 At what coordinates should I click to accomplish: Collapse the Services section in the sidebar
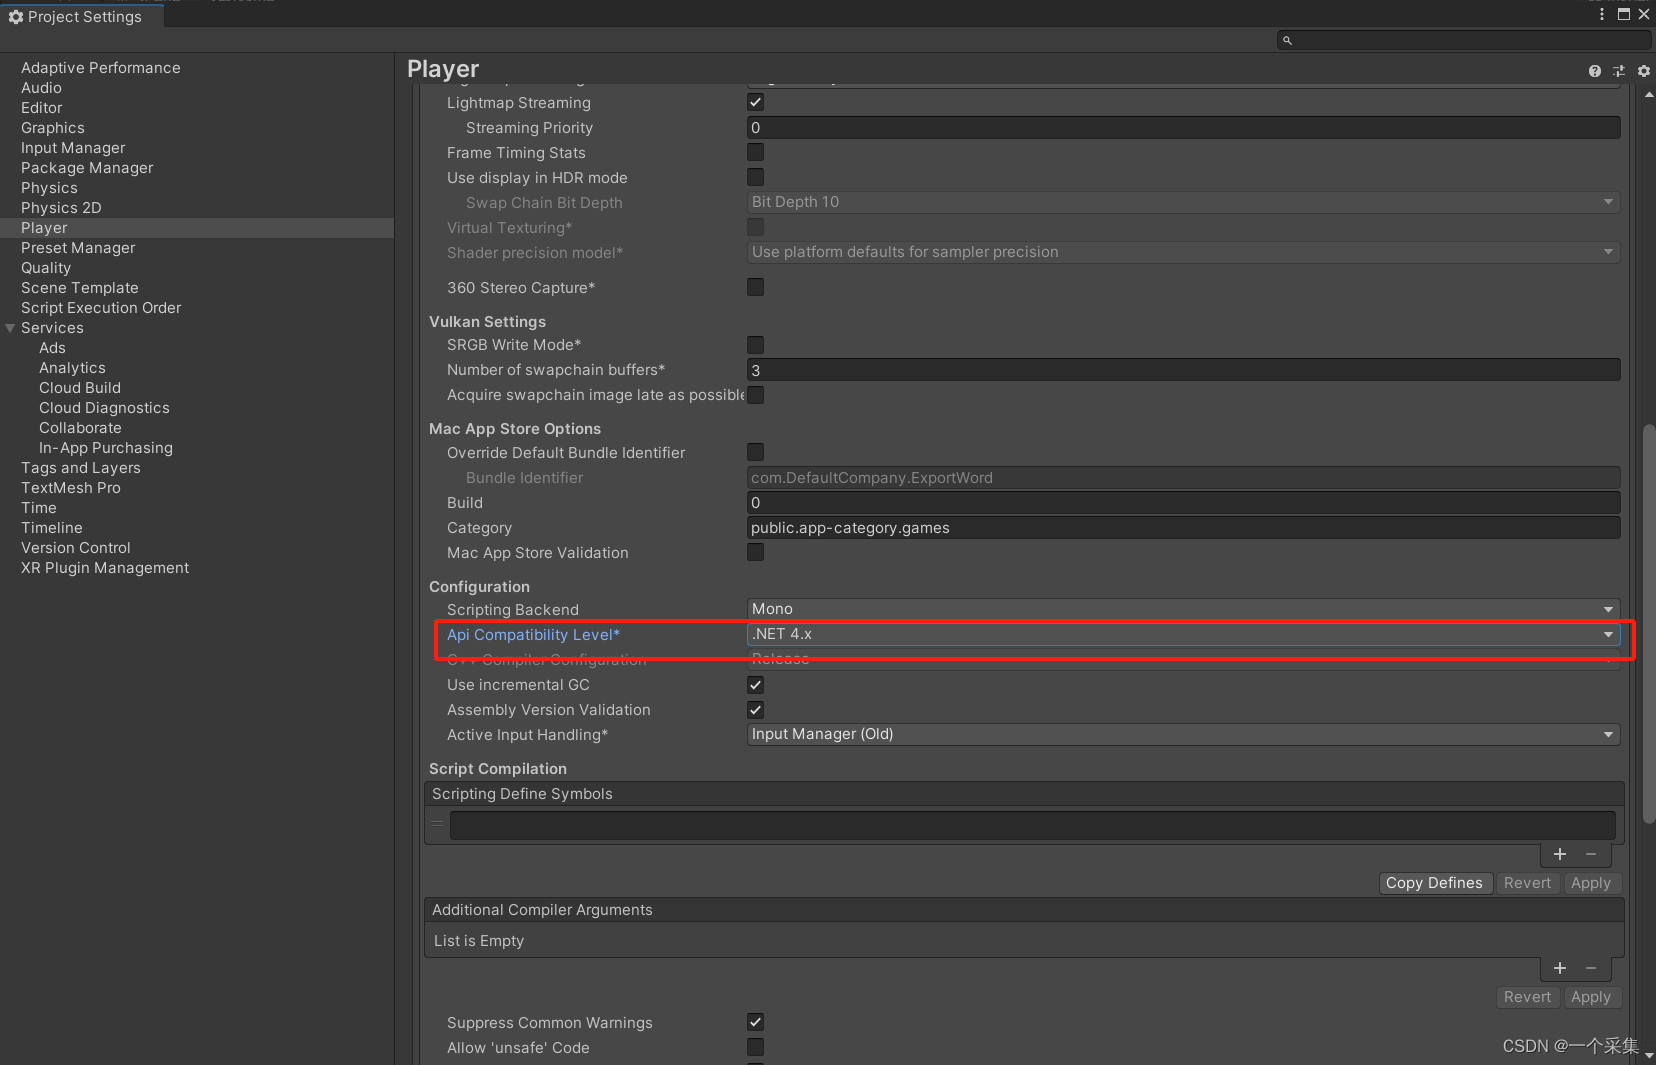click(x=10, y=327)
